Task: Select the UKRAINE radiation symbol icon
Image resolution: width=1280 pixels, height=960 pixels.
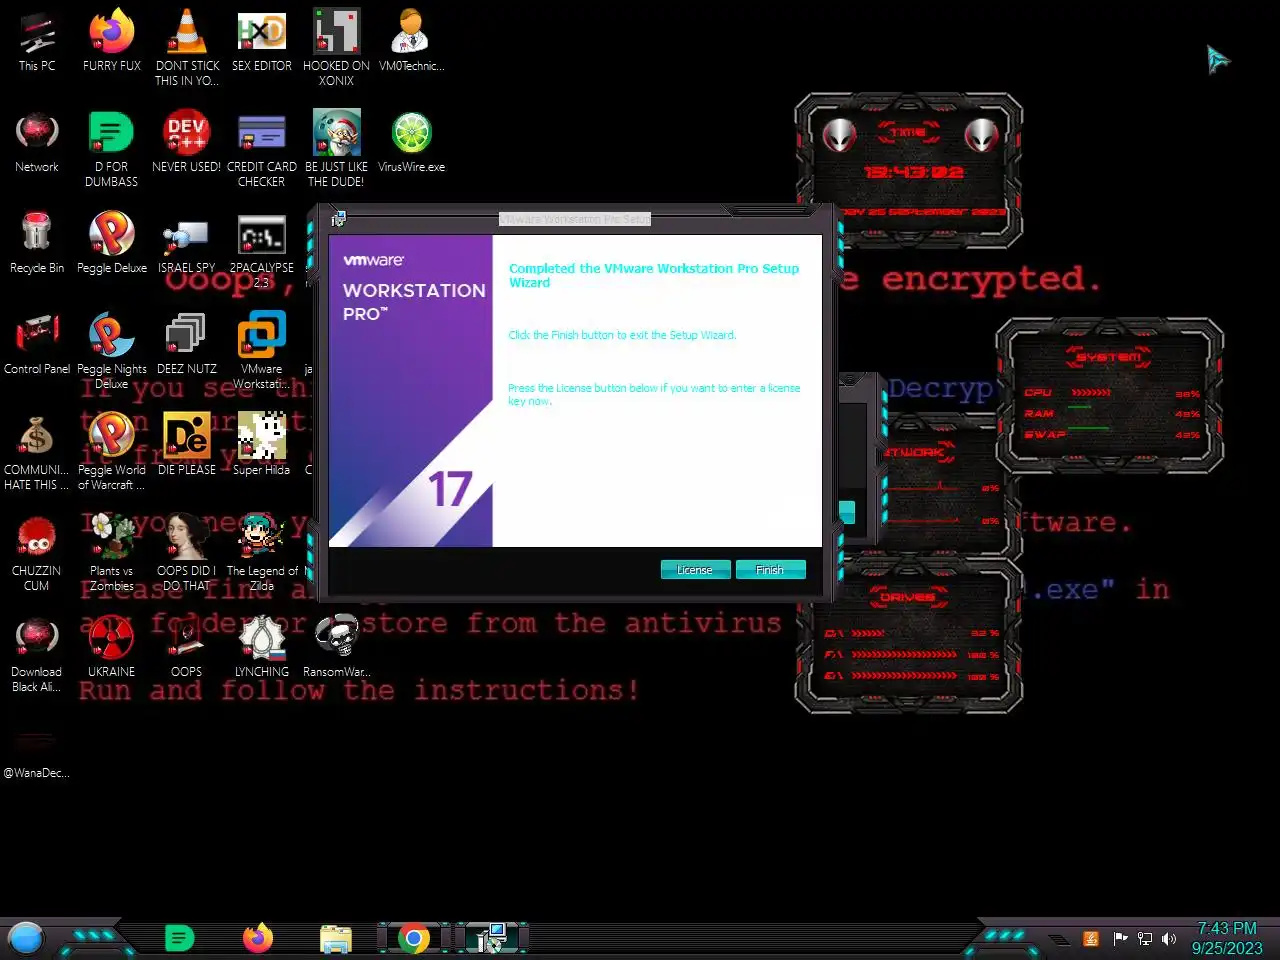Action: [x=112, y=647]
